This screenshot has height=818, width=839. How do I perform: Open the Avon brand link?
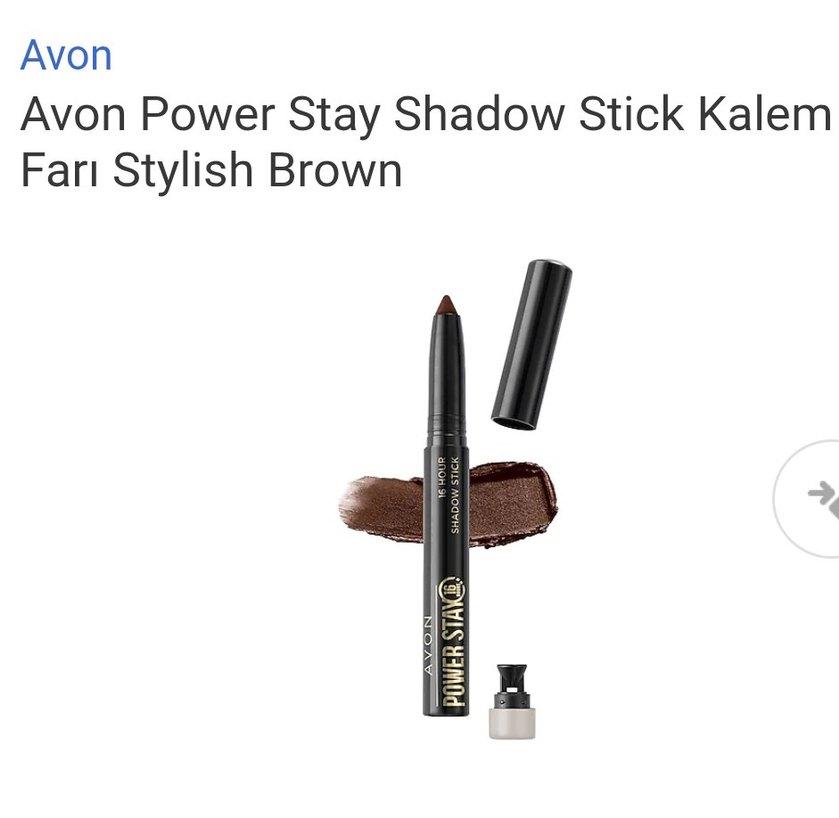(x=66, y=55)
